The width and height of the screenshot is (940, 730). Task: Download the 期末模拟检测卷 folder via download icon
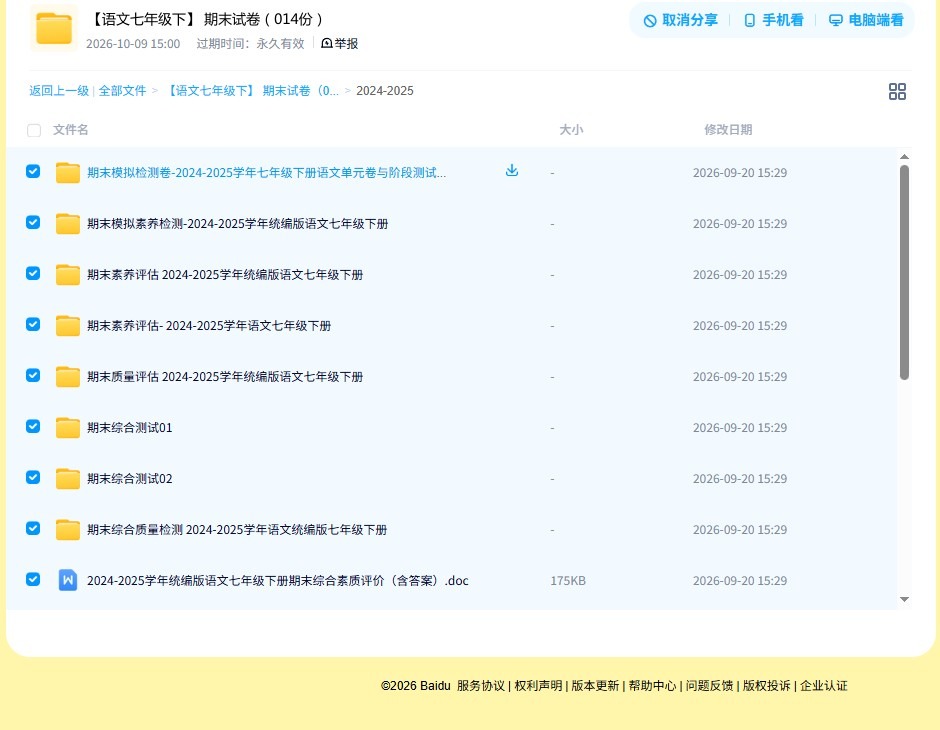(x=511, y=171)
